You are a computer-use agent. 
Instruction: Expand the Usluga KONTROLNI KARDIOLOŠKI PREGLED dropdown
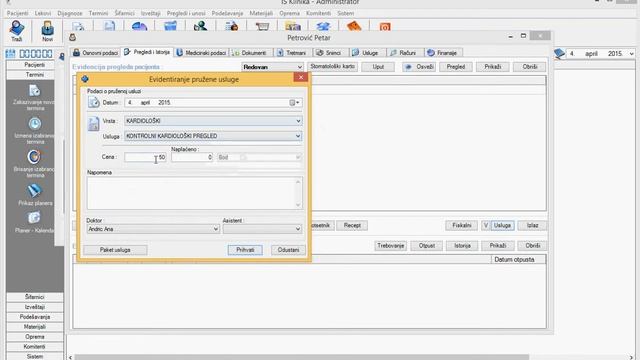click(298, 136)
